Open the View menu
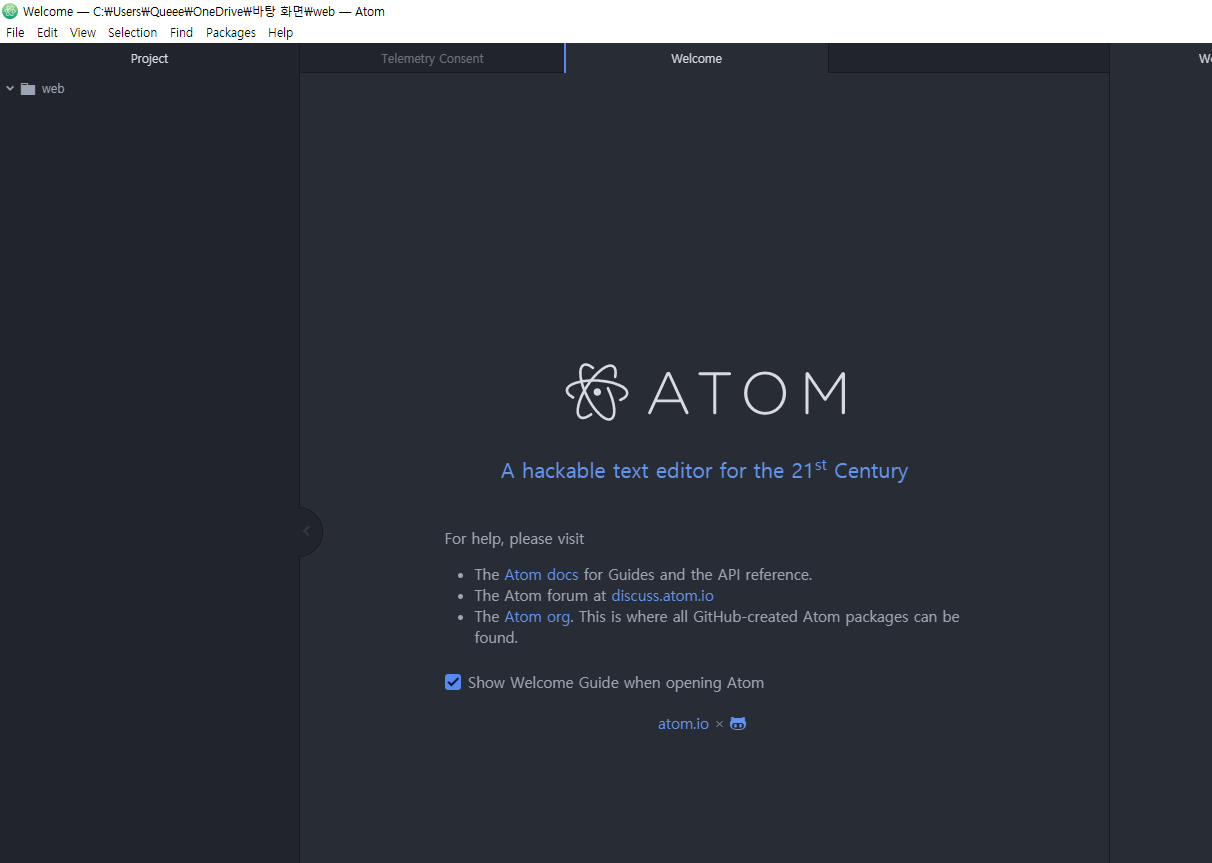This screenshot has width=1212, height=863. [x=83, y=32]
